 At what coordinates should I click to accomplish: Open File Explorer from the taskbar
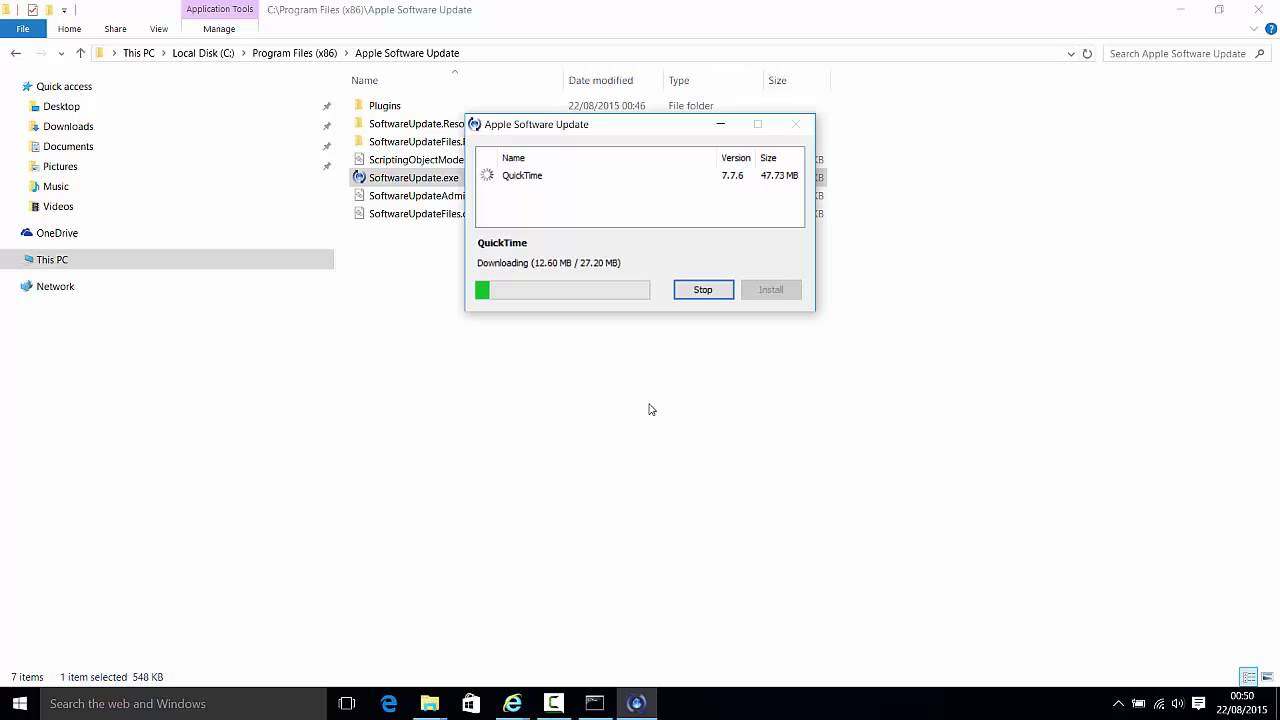coord(430,703)
